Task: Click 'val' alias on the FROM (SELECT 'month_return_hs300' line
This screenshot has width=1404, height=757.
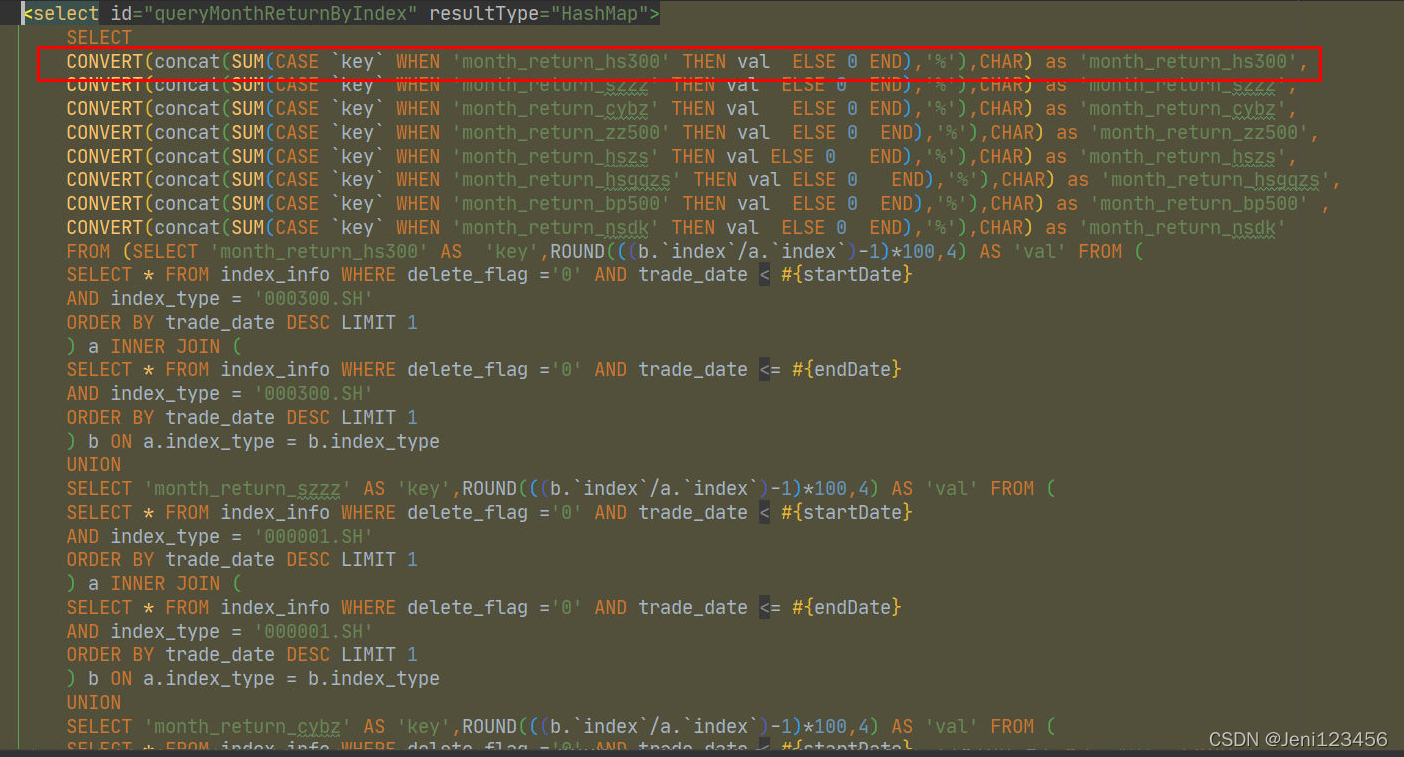Action: 1040,252
